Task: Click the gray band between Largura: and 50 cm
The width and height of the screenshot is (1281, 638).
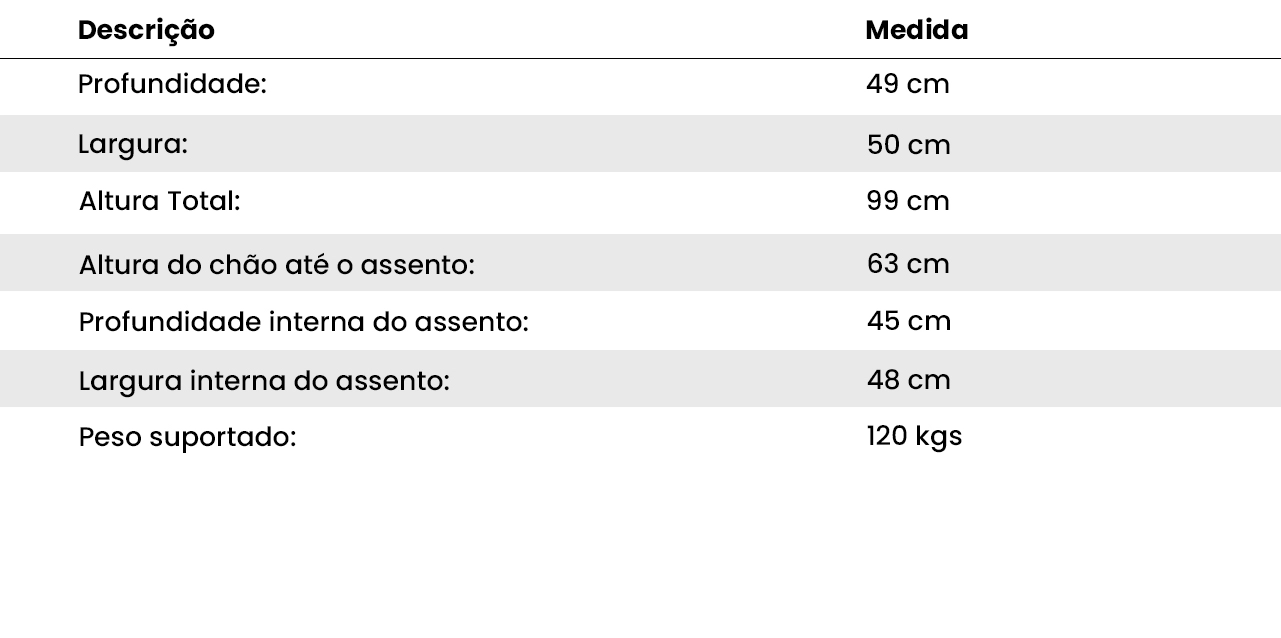Action: 520,144
